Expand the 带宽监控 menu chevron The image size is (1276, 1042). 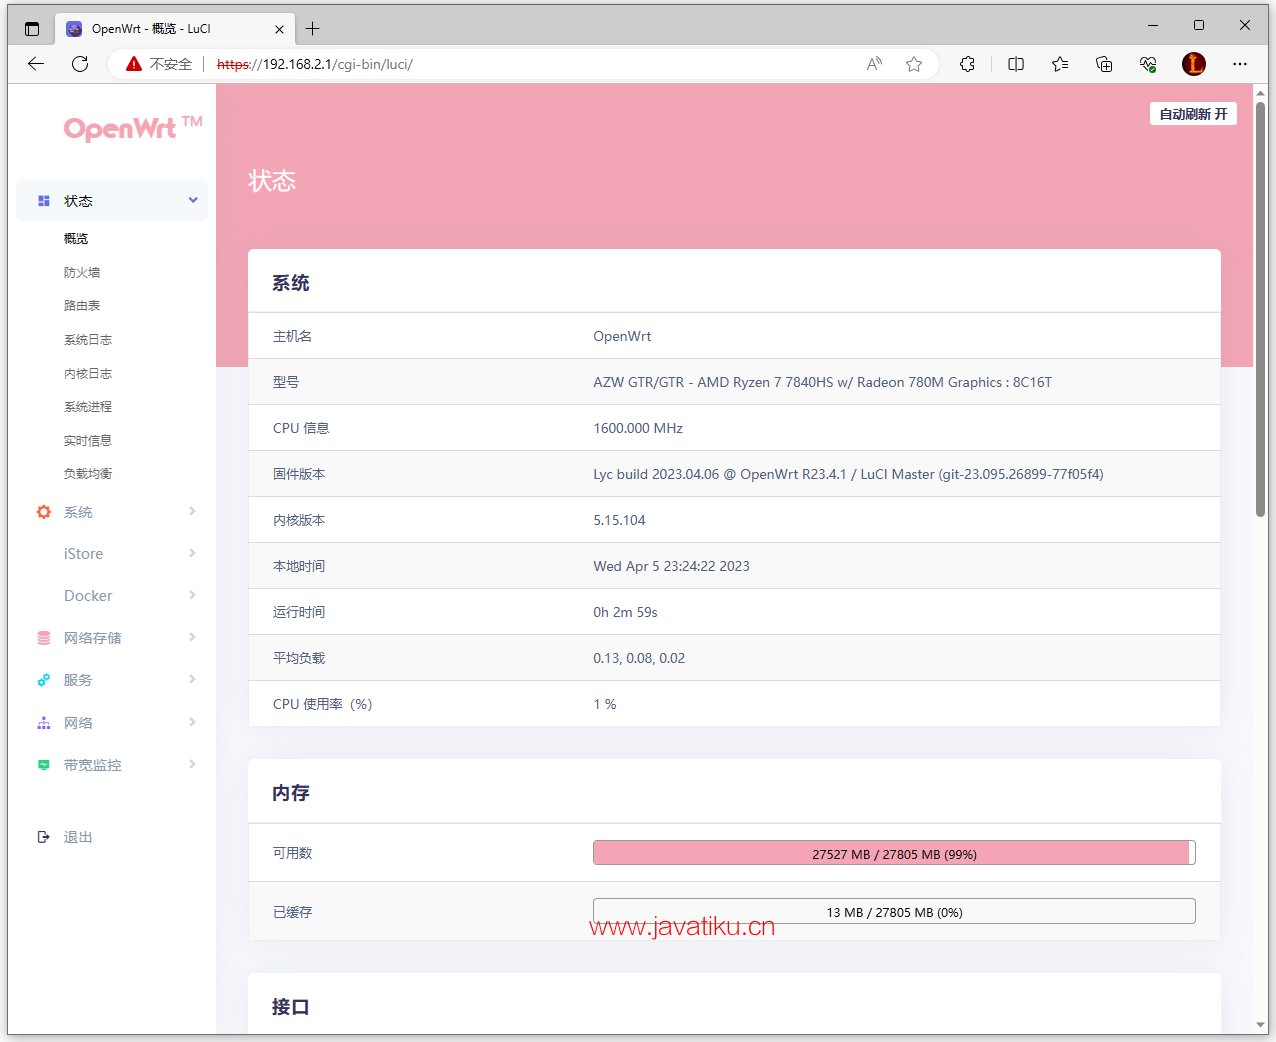pos(192,764)
